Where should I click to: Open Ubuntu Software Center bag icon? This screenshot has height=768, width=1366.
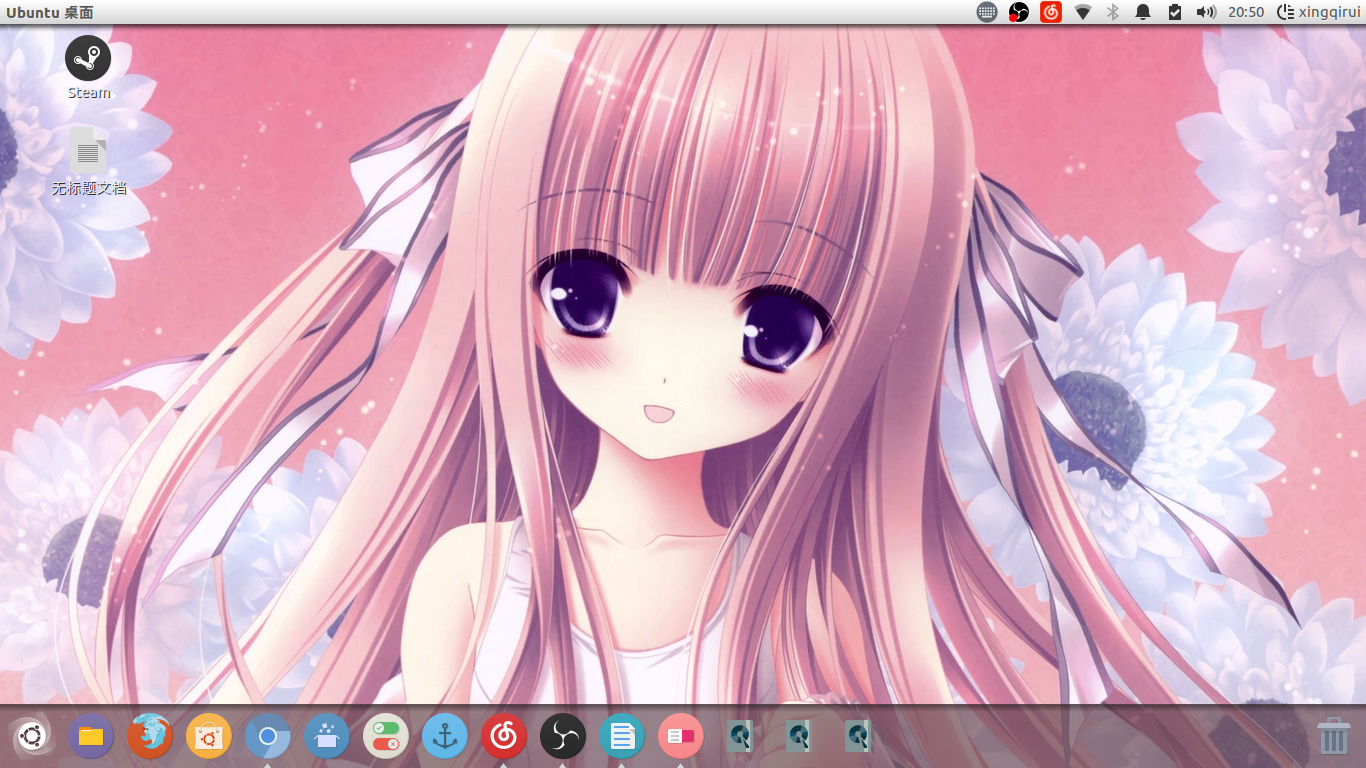tap(209, 737)
